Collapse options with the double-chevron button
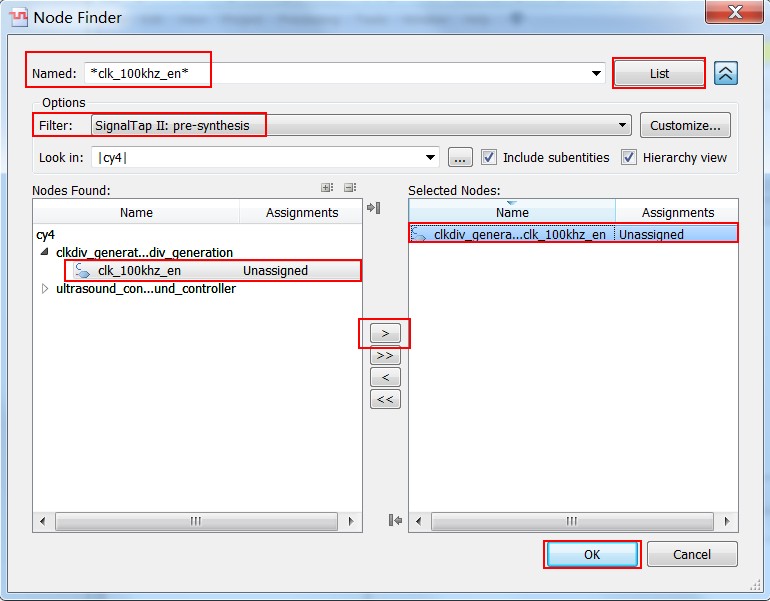Viewport: 770px width, 601px height. click(x=725, y=74)
